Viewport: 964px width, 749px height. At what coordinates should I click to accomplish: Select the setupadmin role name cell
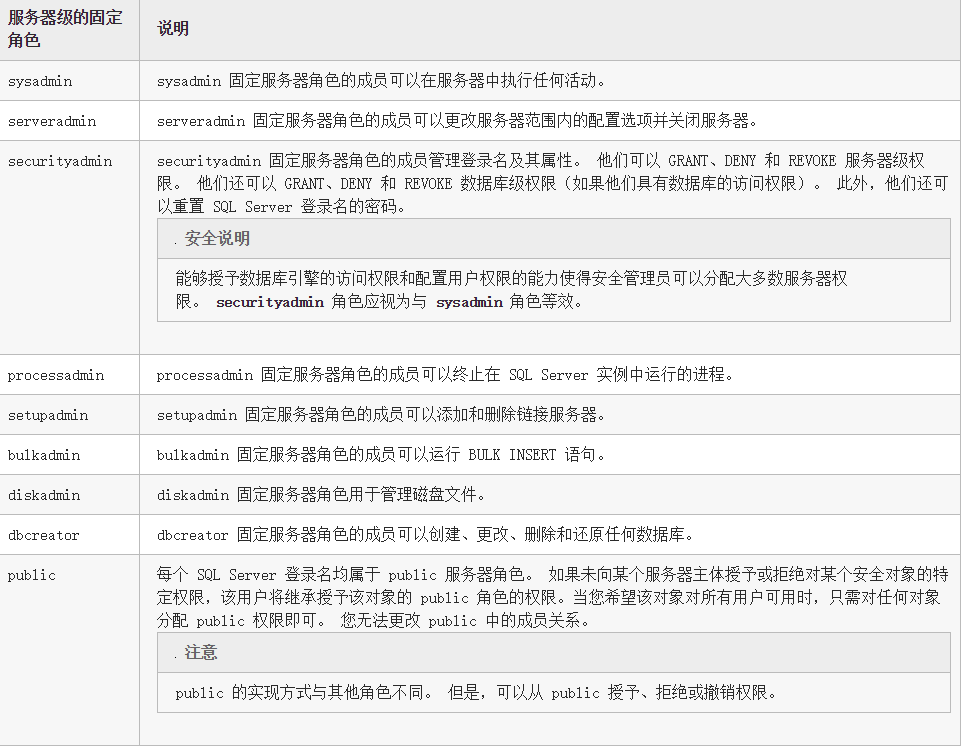(48, 415)
